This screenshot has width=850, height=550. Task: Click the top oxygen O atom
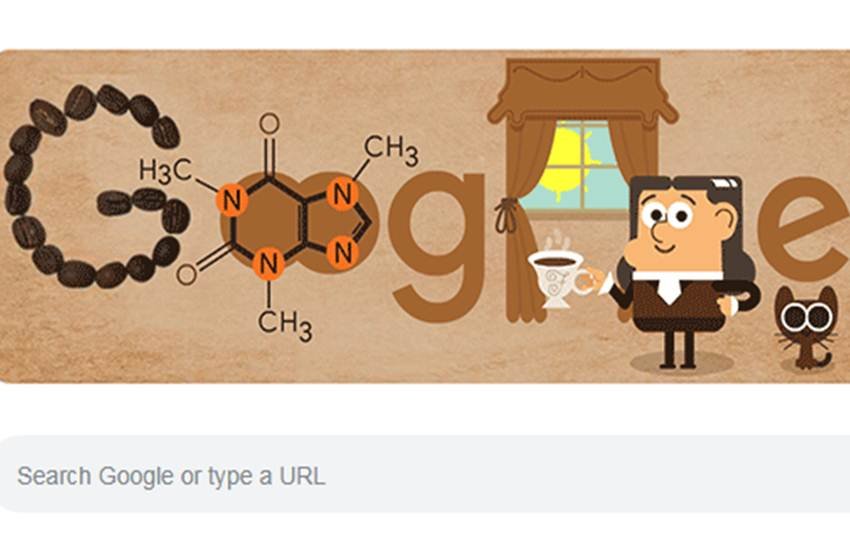click(269, 124)
